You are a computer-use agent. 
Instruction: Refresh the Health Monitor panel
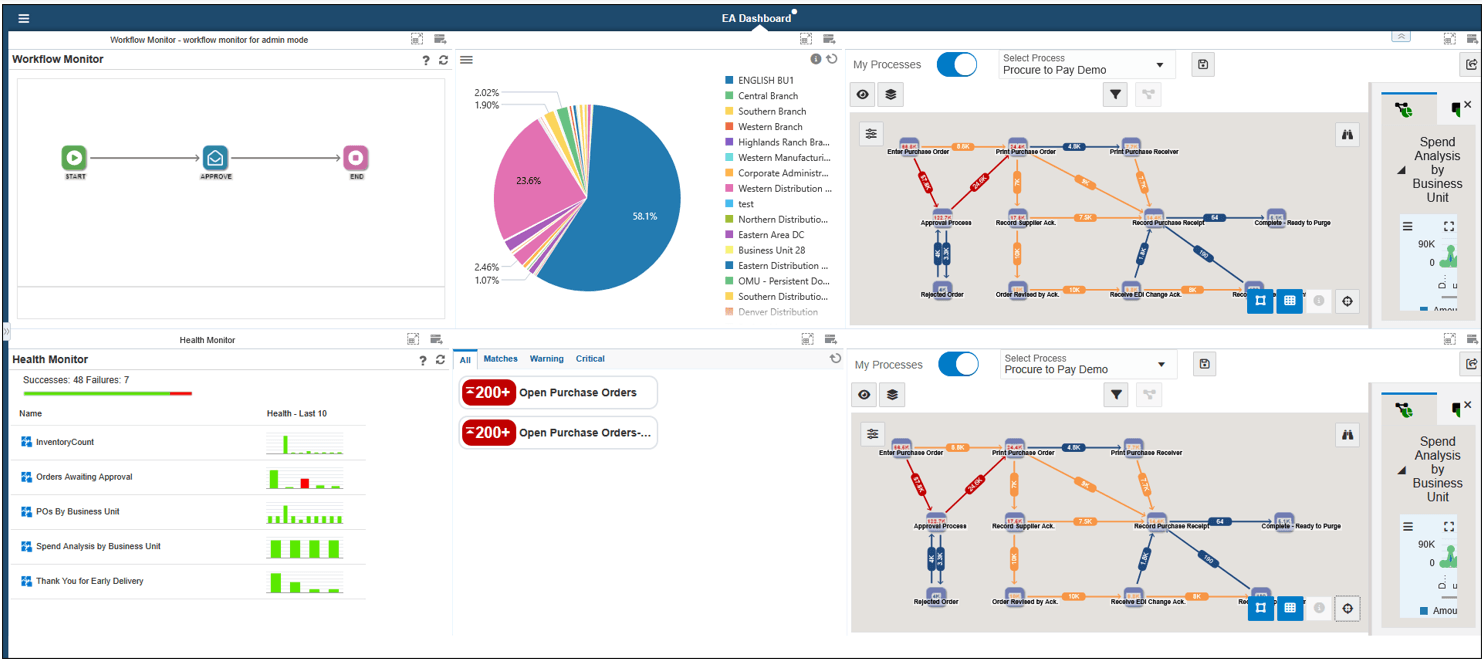(440, 360)
